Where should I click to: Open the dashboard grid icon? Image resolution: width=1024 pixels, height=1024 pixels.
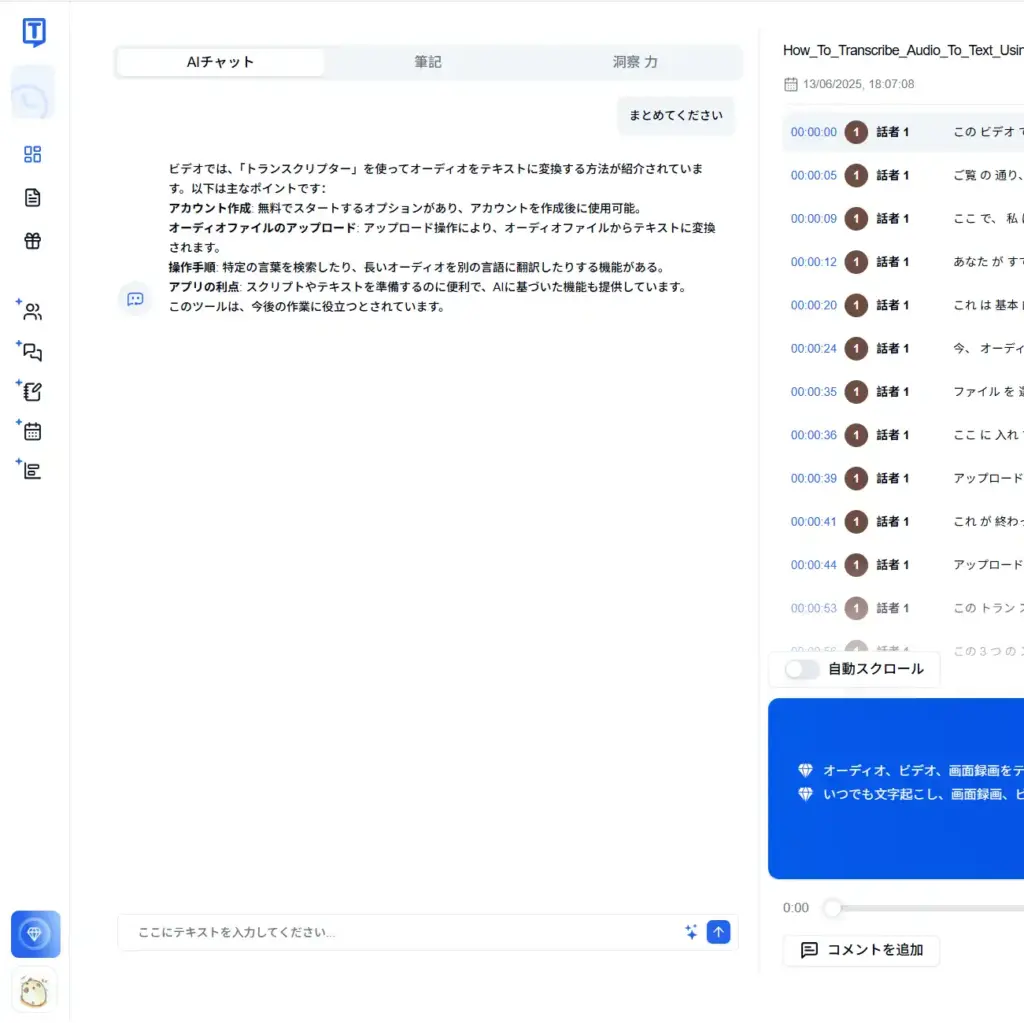coord(33,154)
